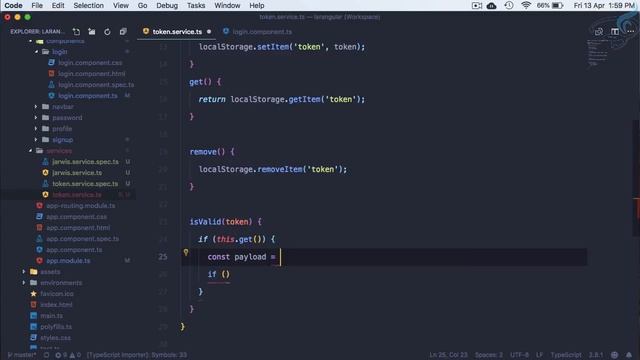The height and width of the screenshot is (360, 640).
Task: Open main.ts in Explorer
Action: [51, 316]
